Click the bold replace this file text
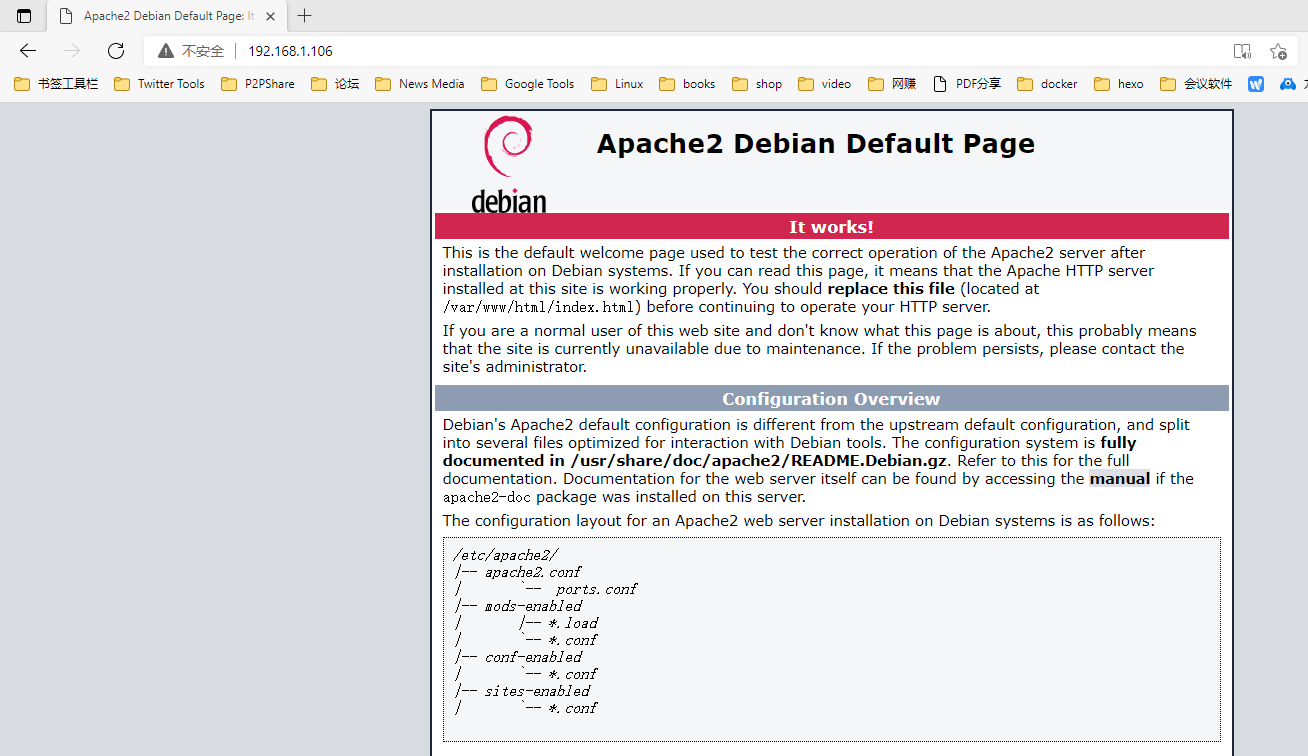Screen dimensions: 1308x756 point(891,288)
